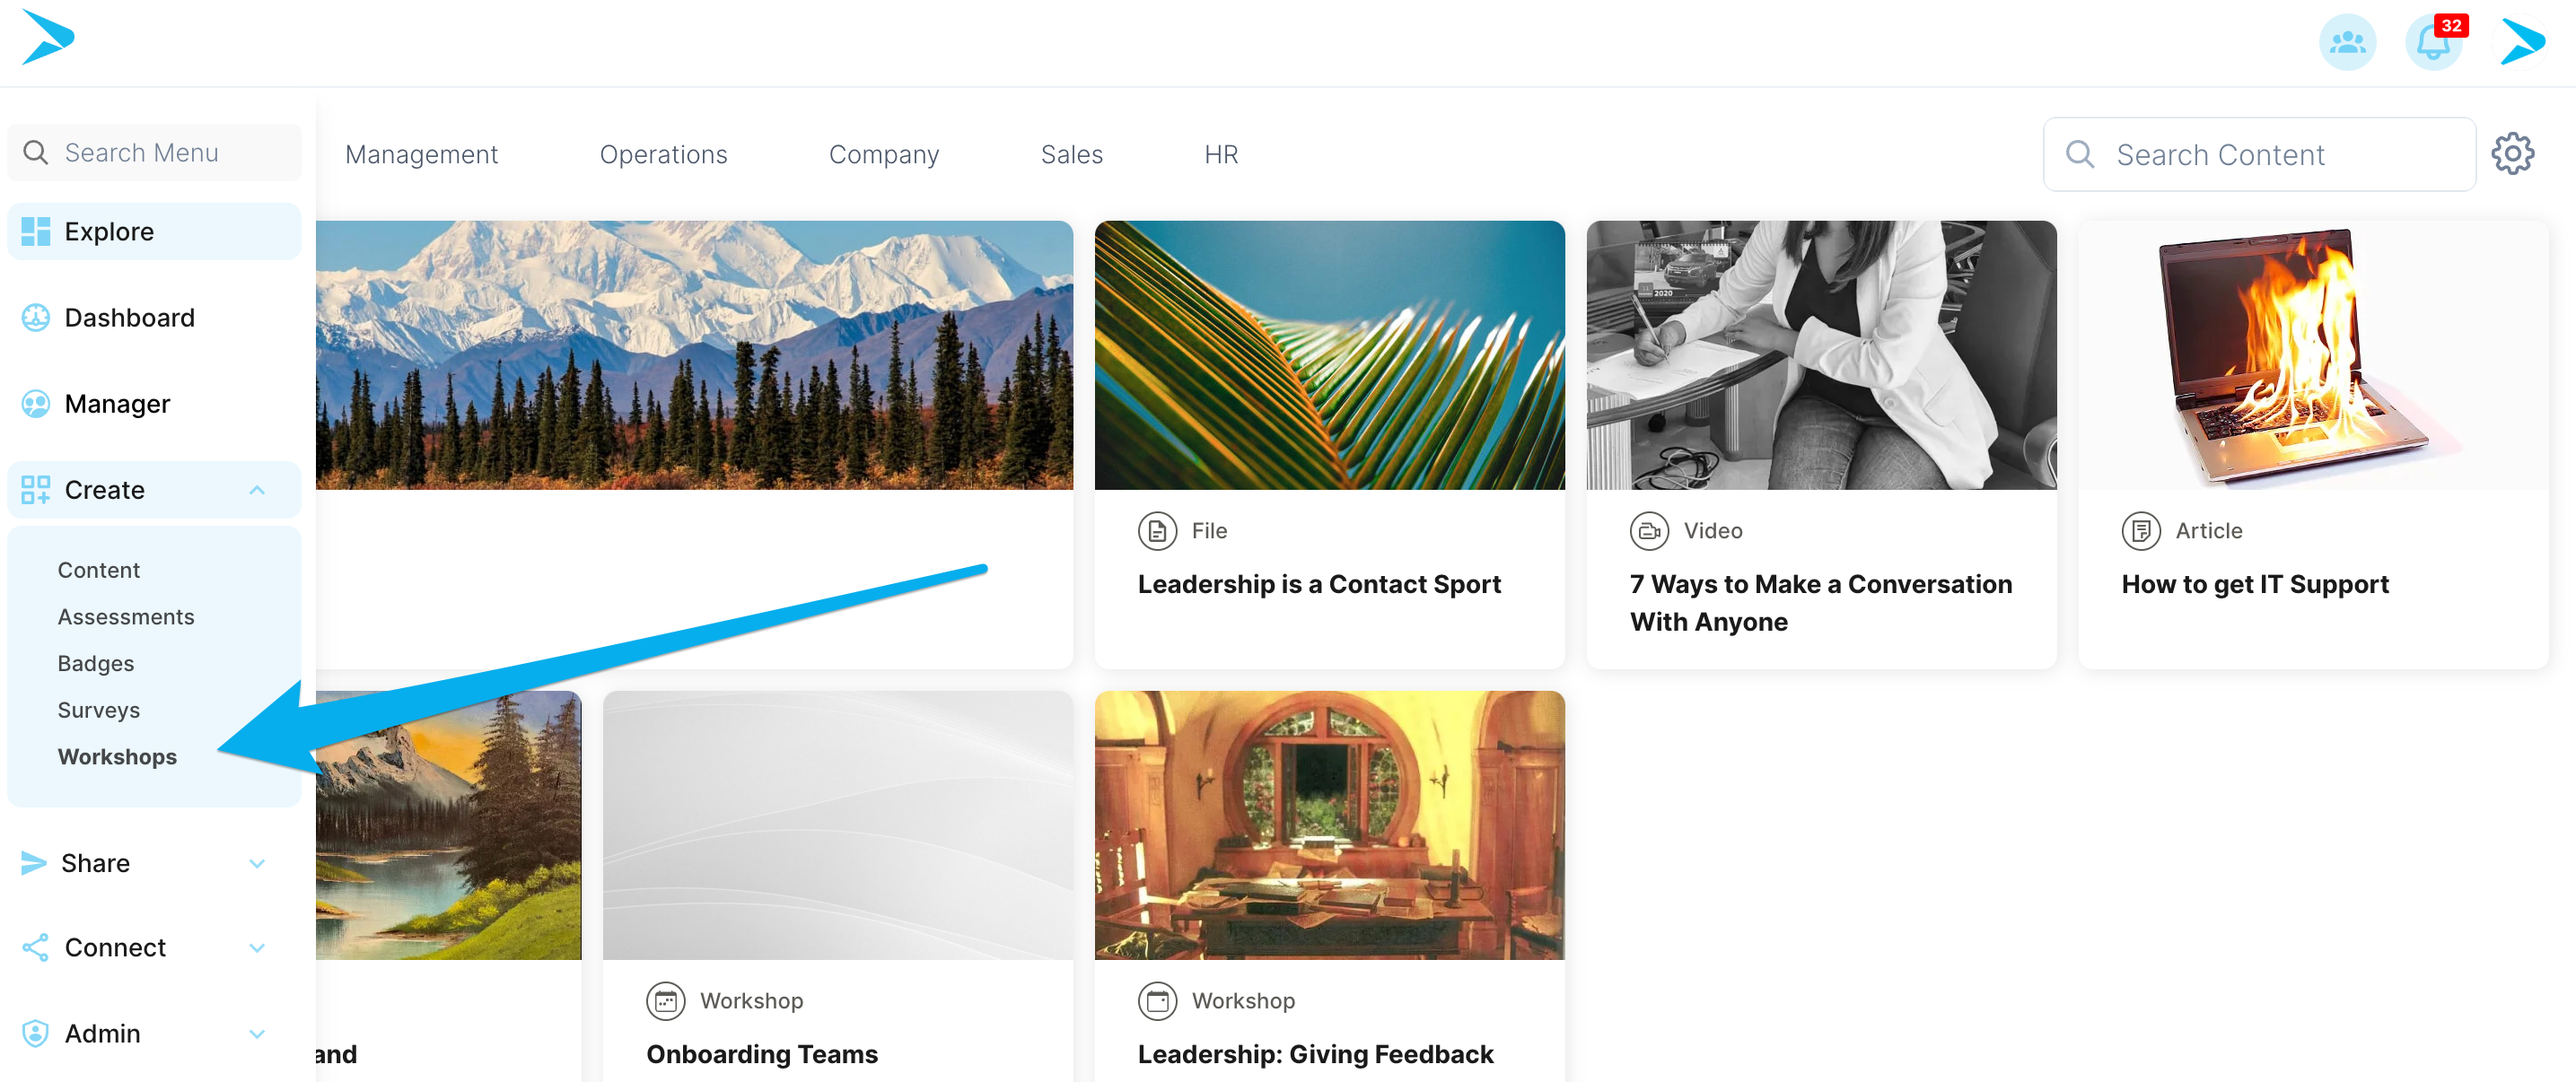The width and height of the screenshot is (2576, 1082).
Task: Click the Article type icon on IT Support card
Action: tap(2141, 530)
